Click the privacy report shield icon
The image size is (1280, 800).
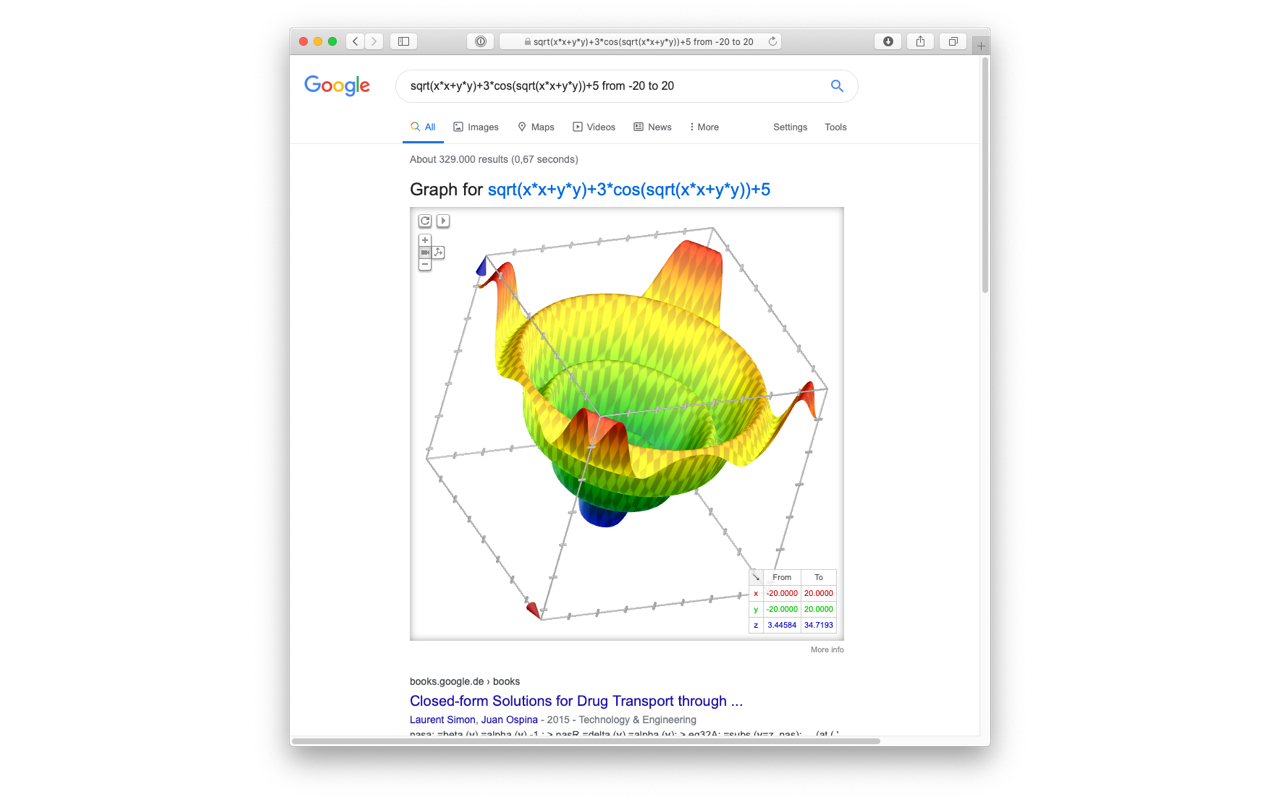click(x=481, y=41)
